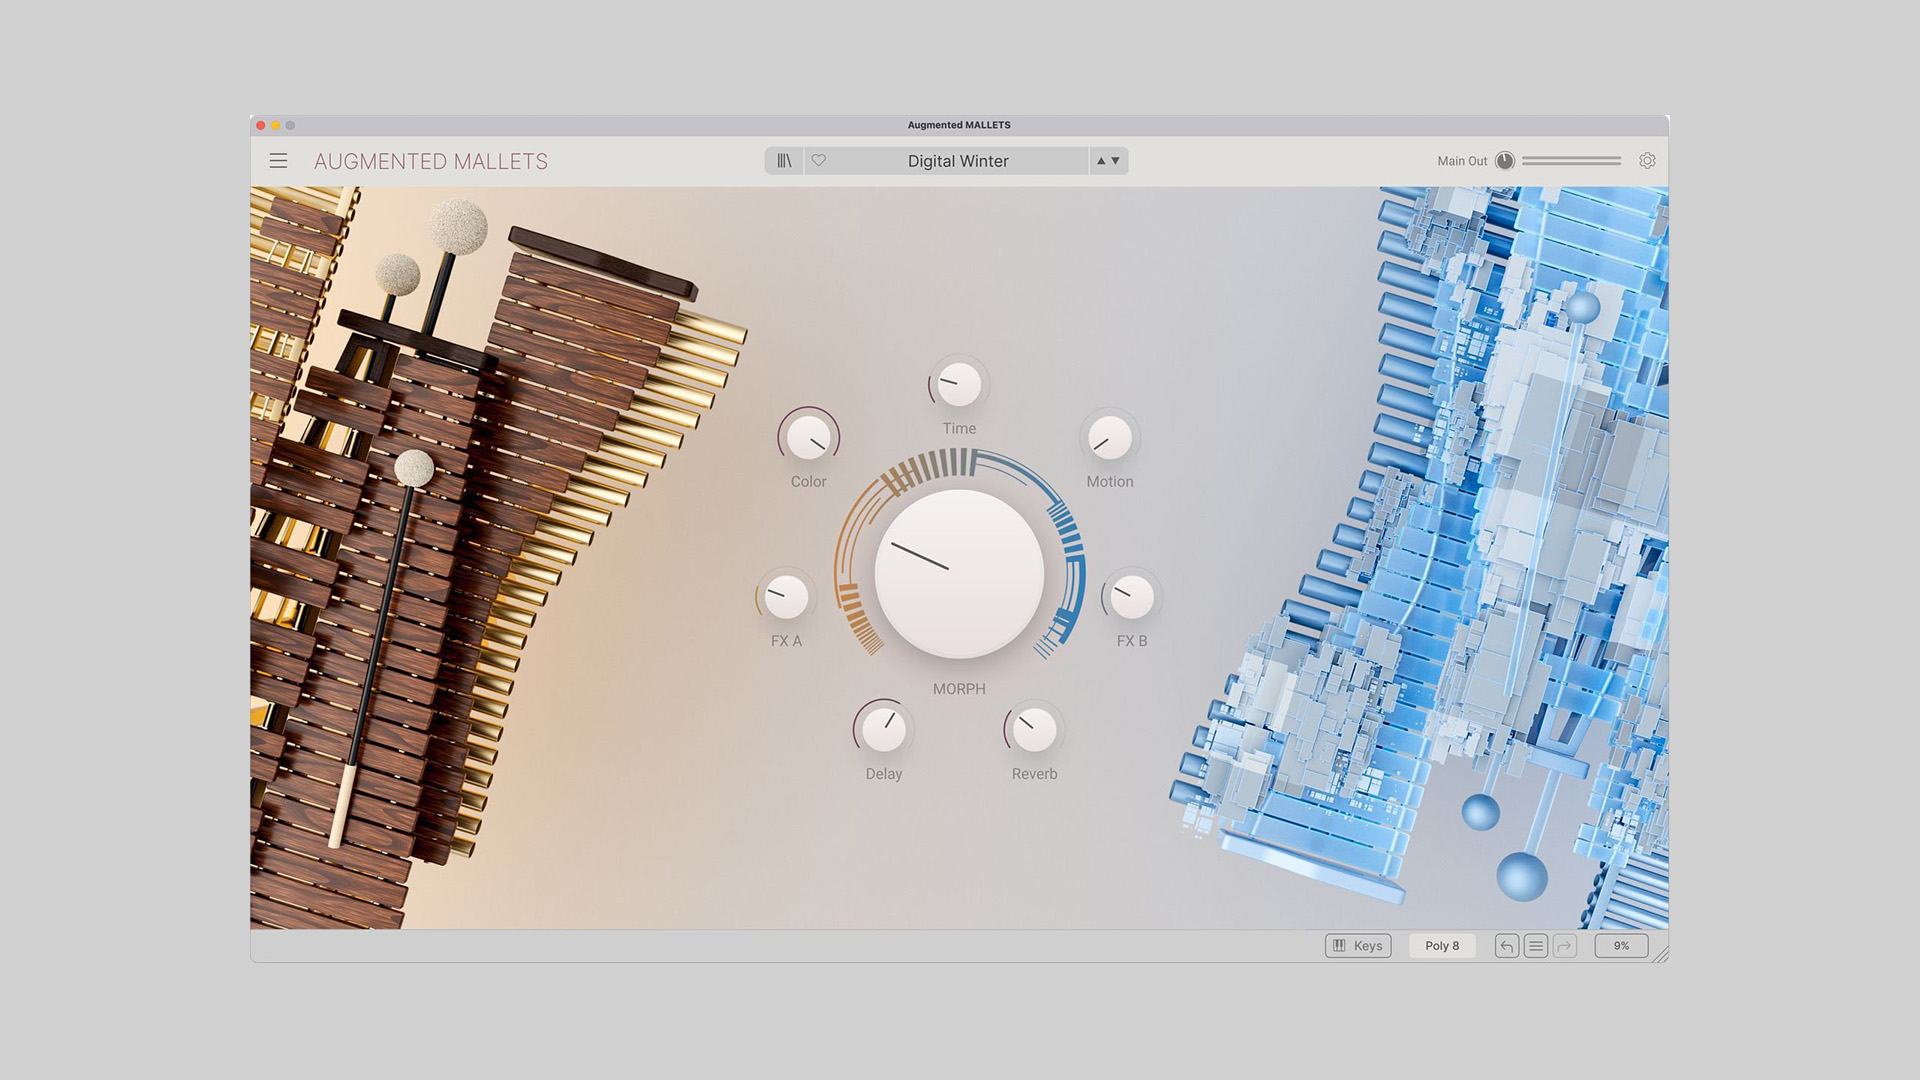The width and height of the screenshot is (1920, 1080).
Task: Click the Delay knob
Action: (x=884, y=730)
